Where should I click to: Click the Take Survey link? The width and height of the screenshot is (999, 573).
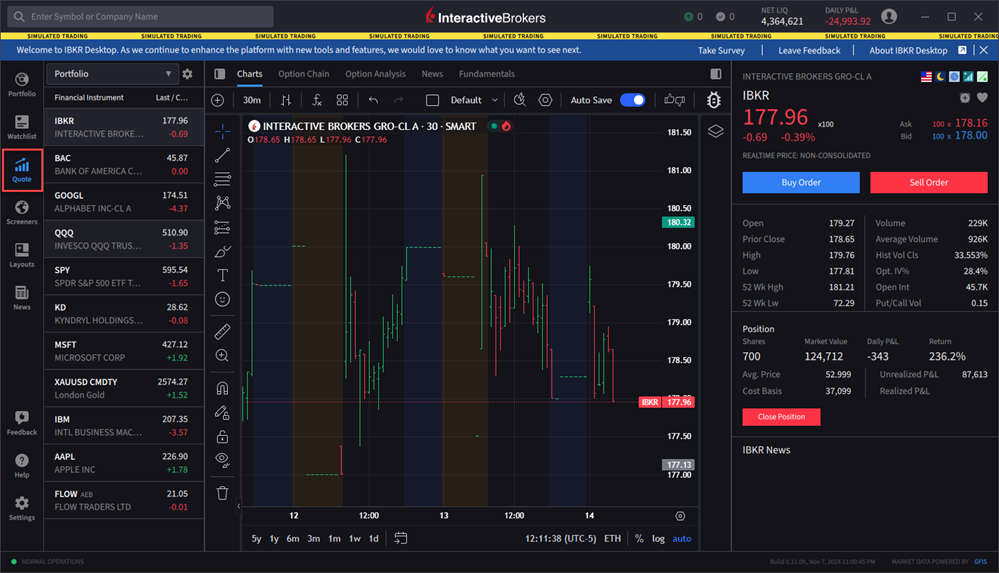pos(721,50)
